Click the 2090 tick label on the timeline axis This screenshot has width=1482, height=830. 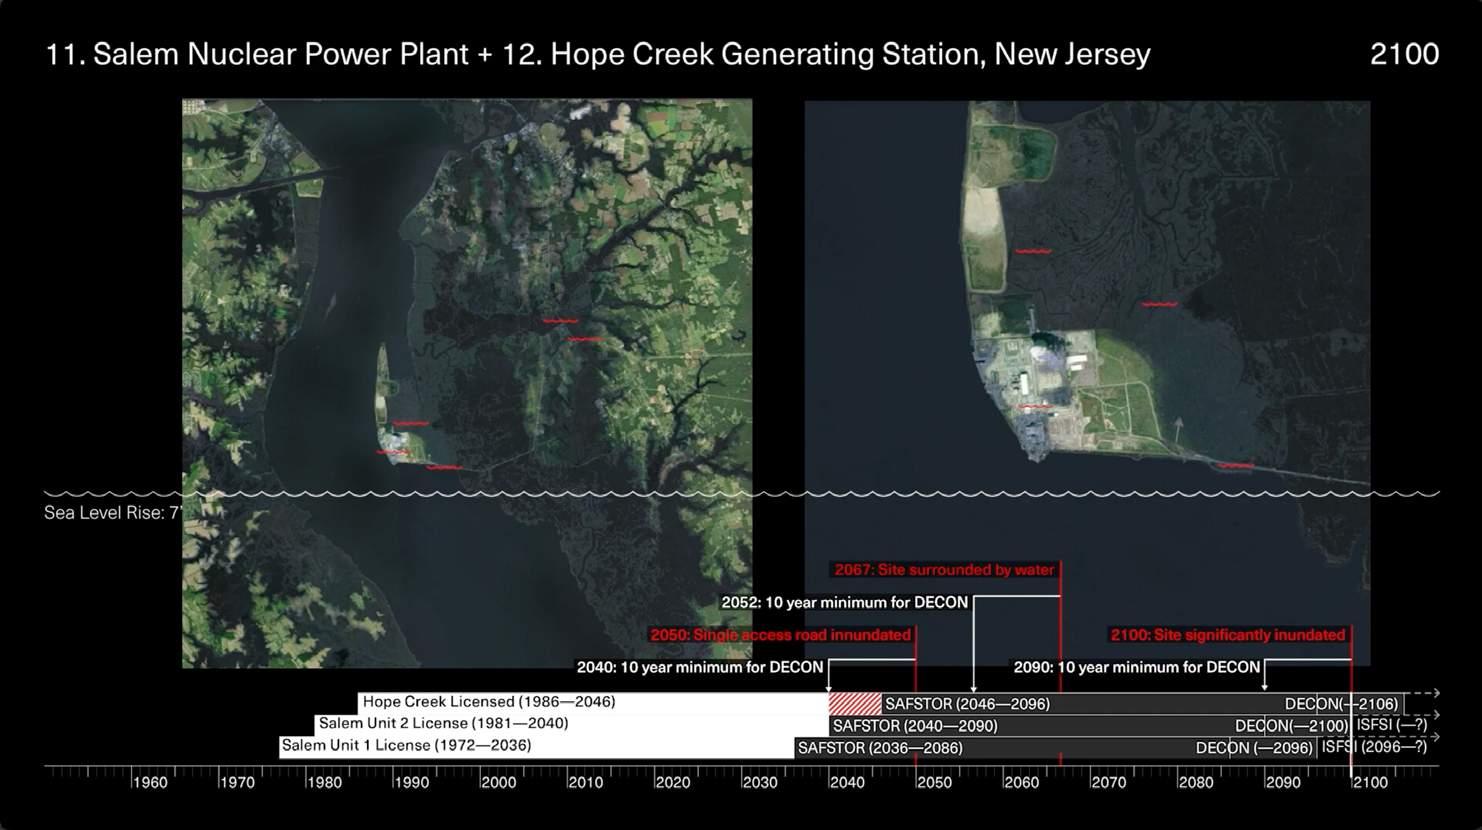[x=1283, y=783]
